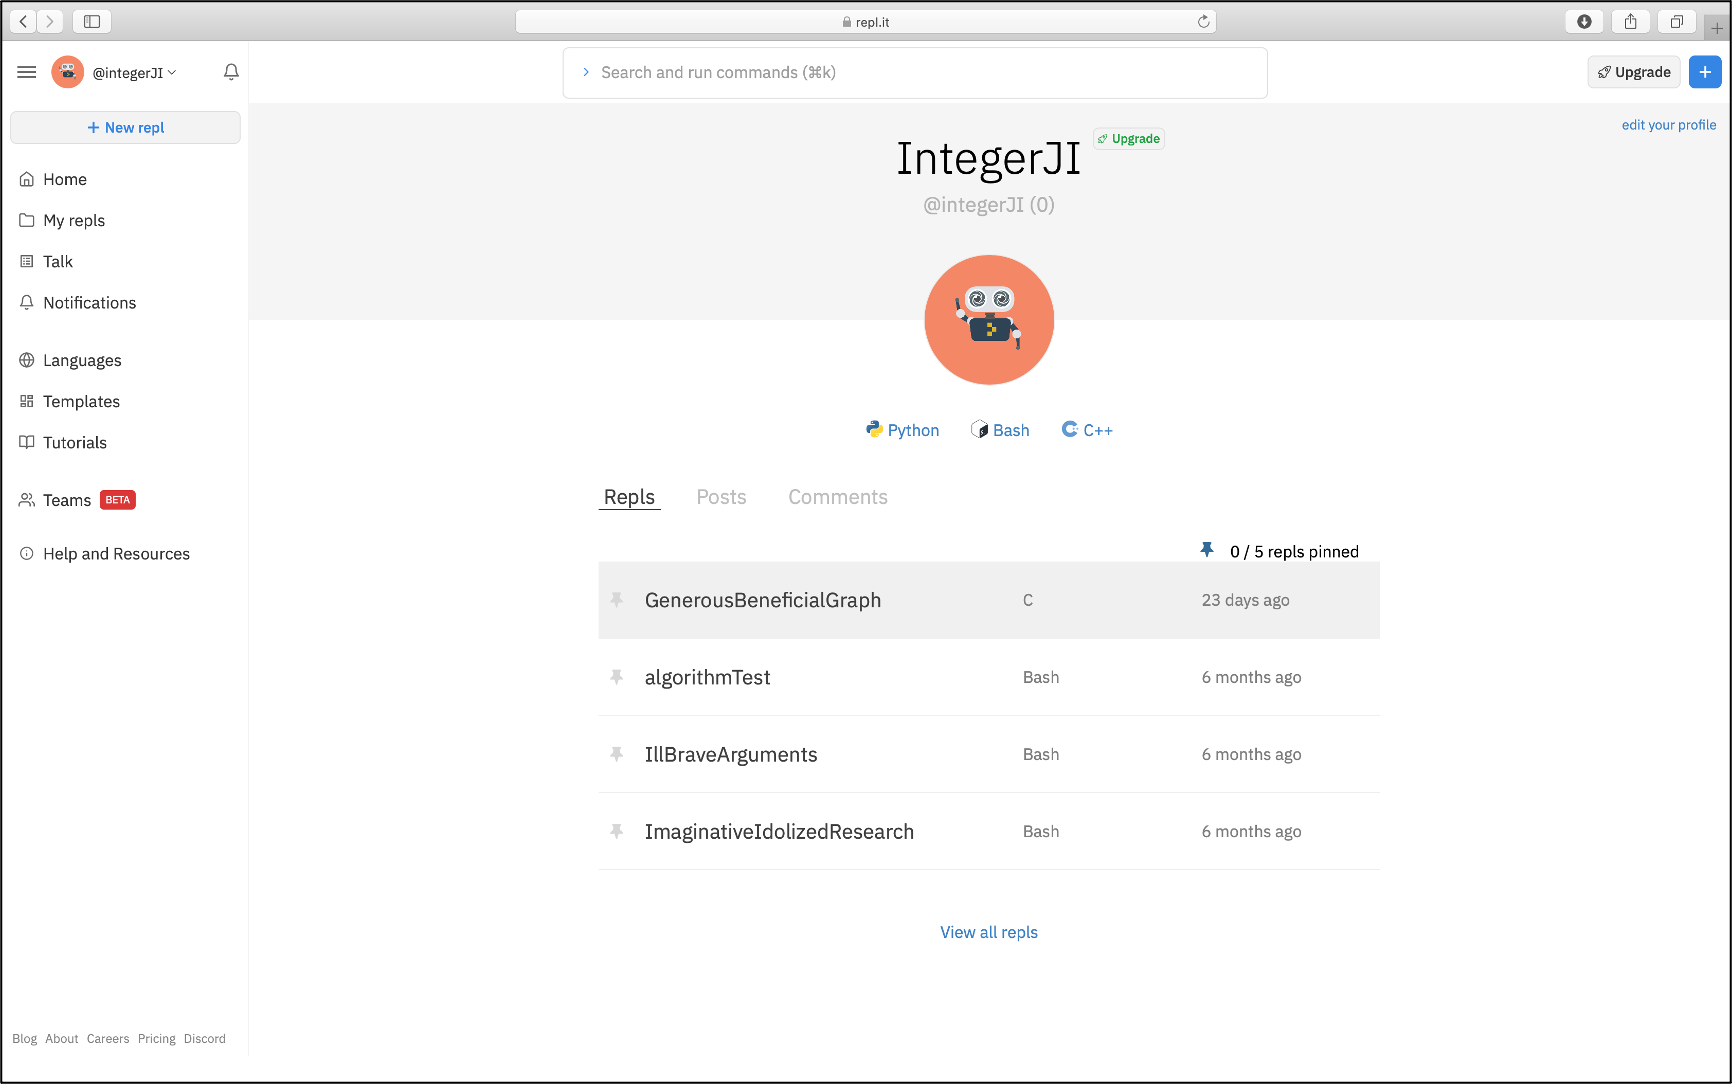Click the Templates grid icon
The height and width of the screenshot is (1084, 1732).
tap(27, 401)
